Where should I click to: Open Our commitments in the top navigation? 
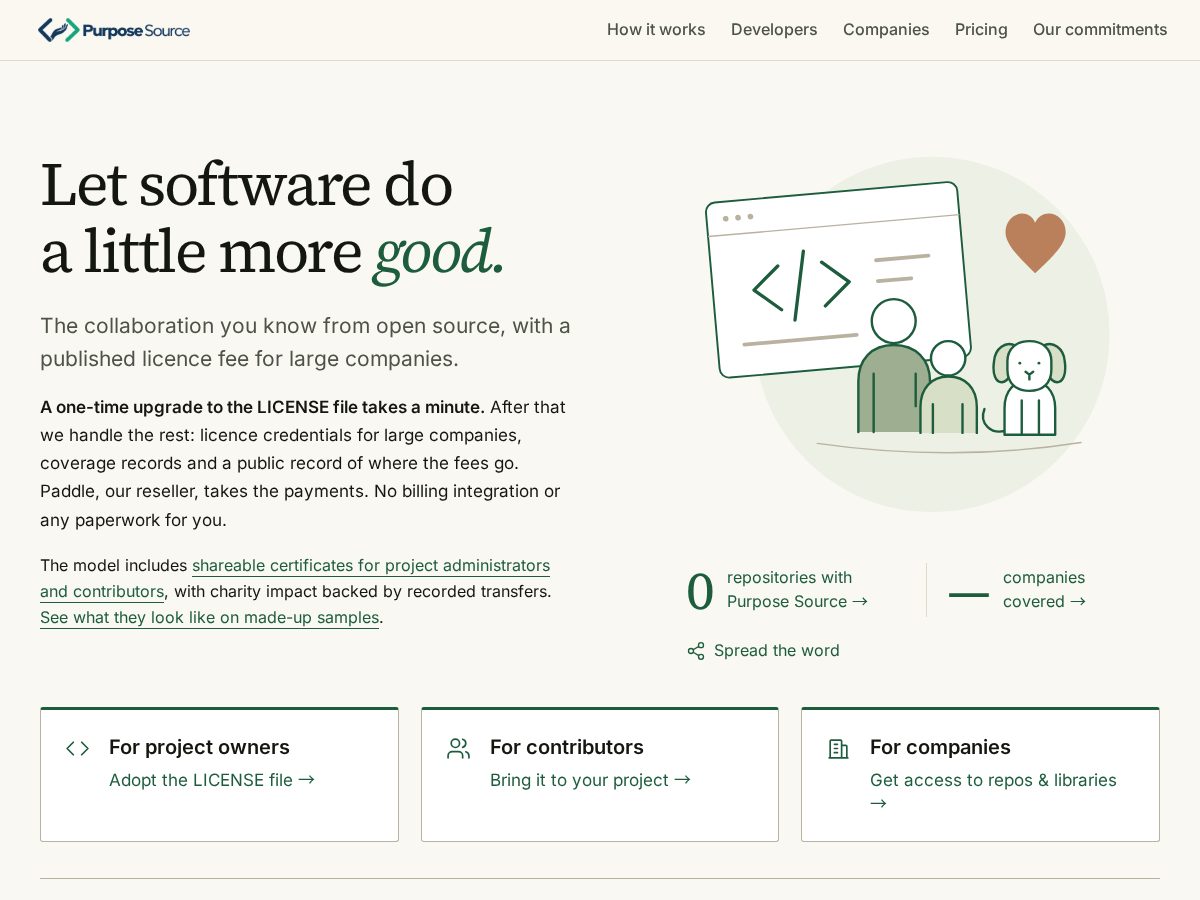tap(1100, 30)
